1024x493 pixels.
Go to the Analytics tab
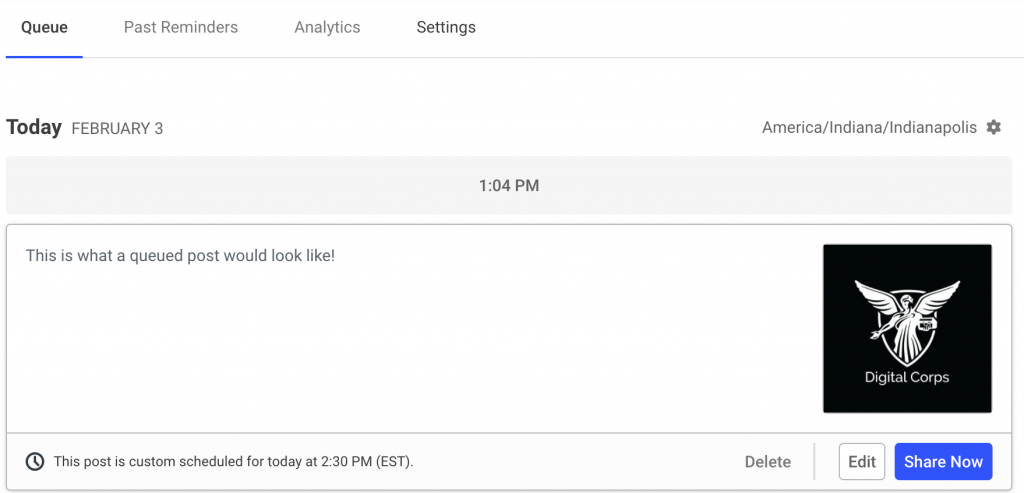(327, 28)
